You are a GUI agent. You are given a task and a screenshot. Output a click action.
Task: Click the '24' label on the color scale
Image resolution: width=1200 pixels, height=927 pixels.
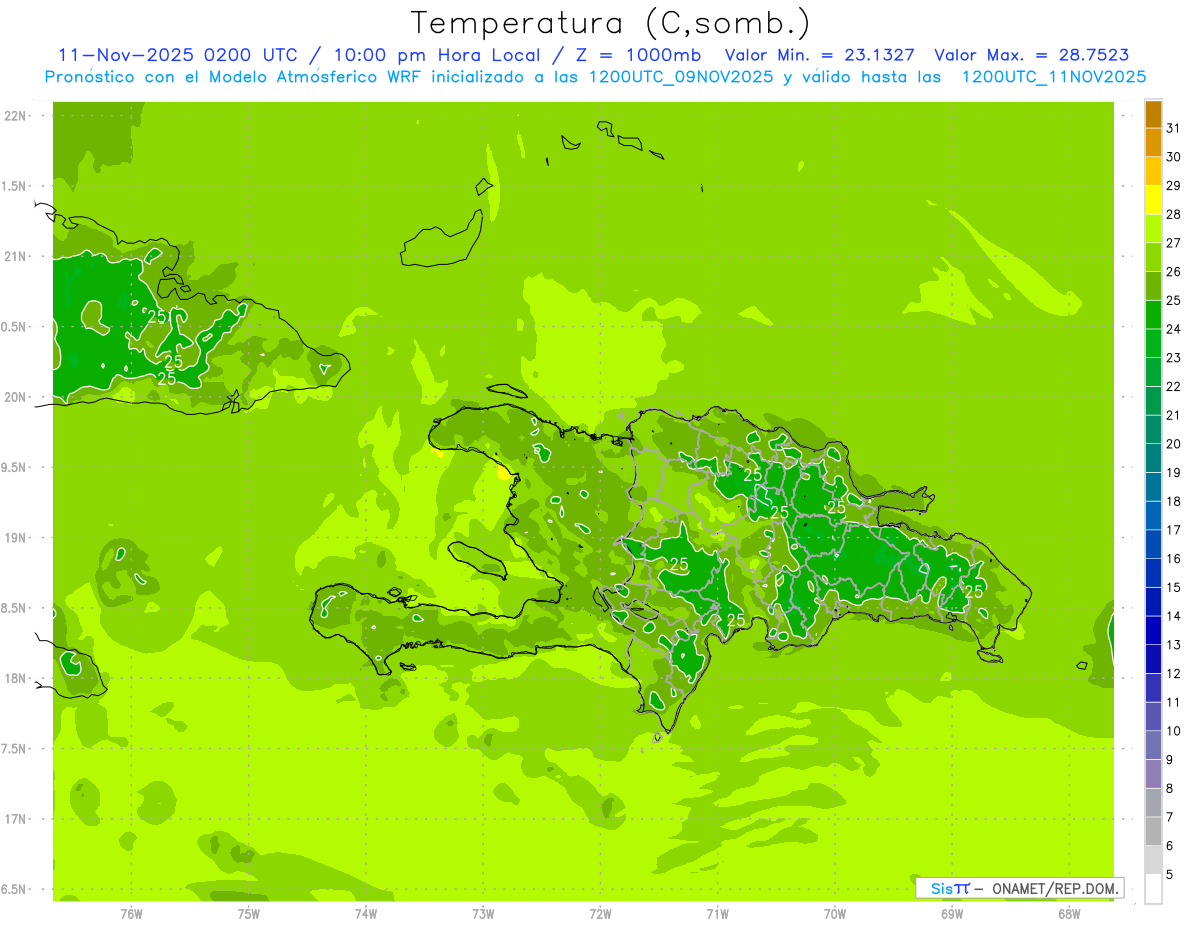pos(1174,329)
